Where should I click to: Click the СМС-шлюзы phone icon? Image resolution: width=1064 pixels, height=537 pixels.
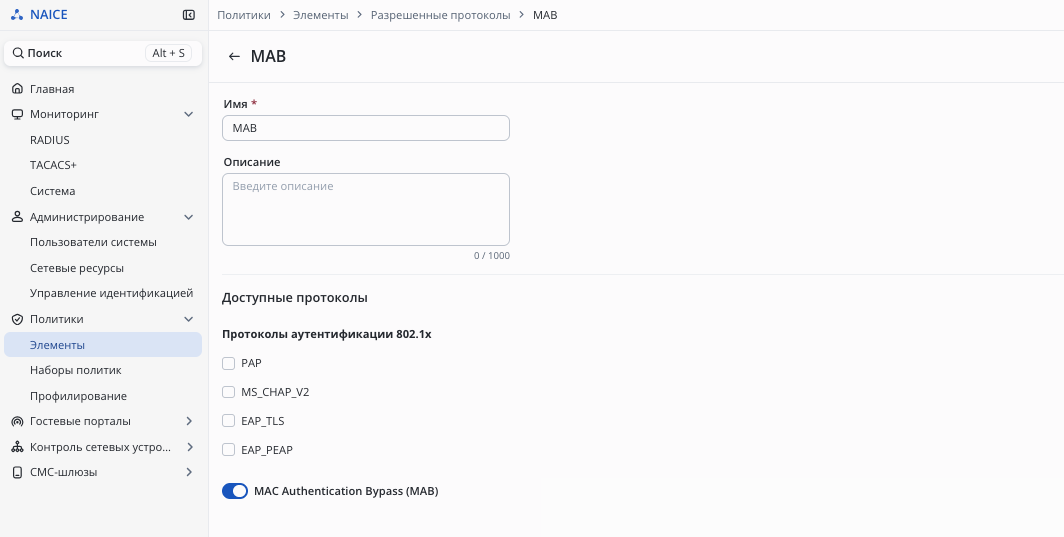point(17,472)
